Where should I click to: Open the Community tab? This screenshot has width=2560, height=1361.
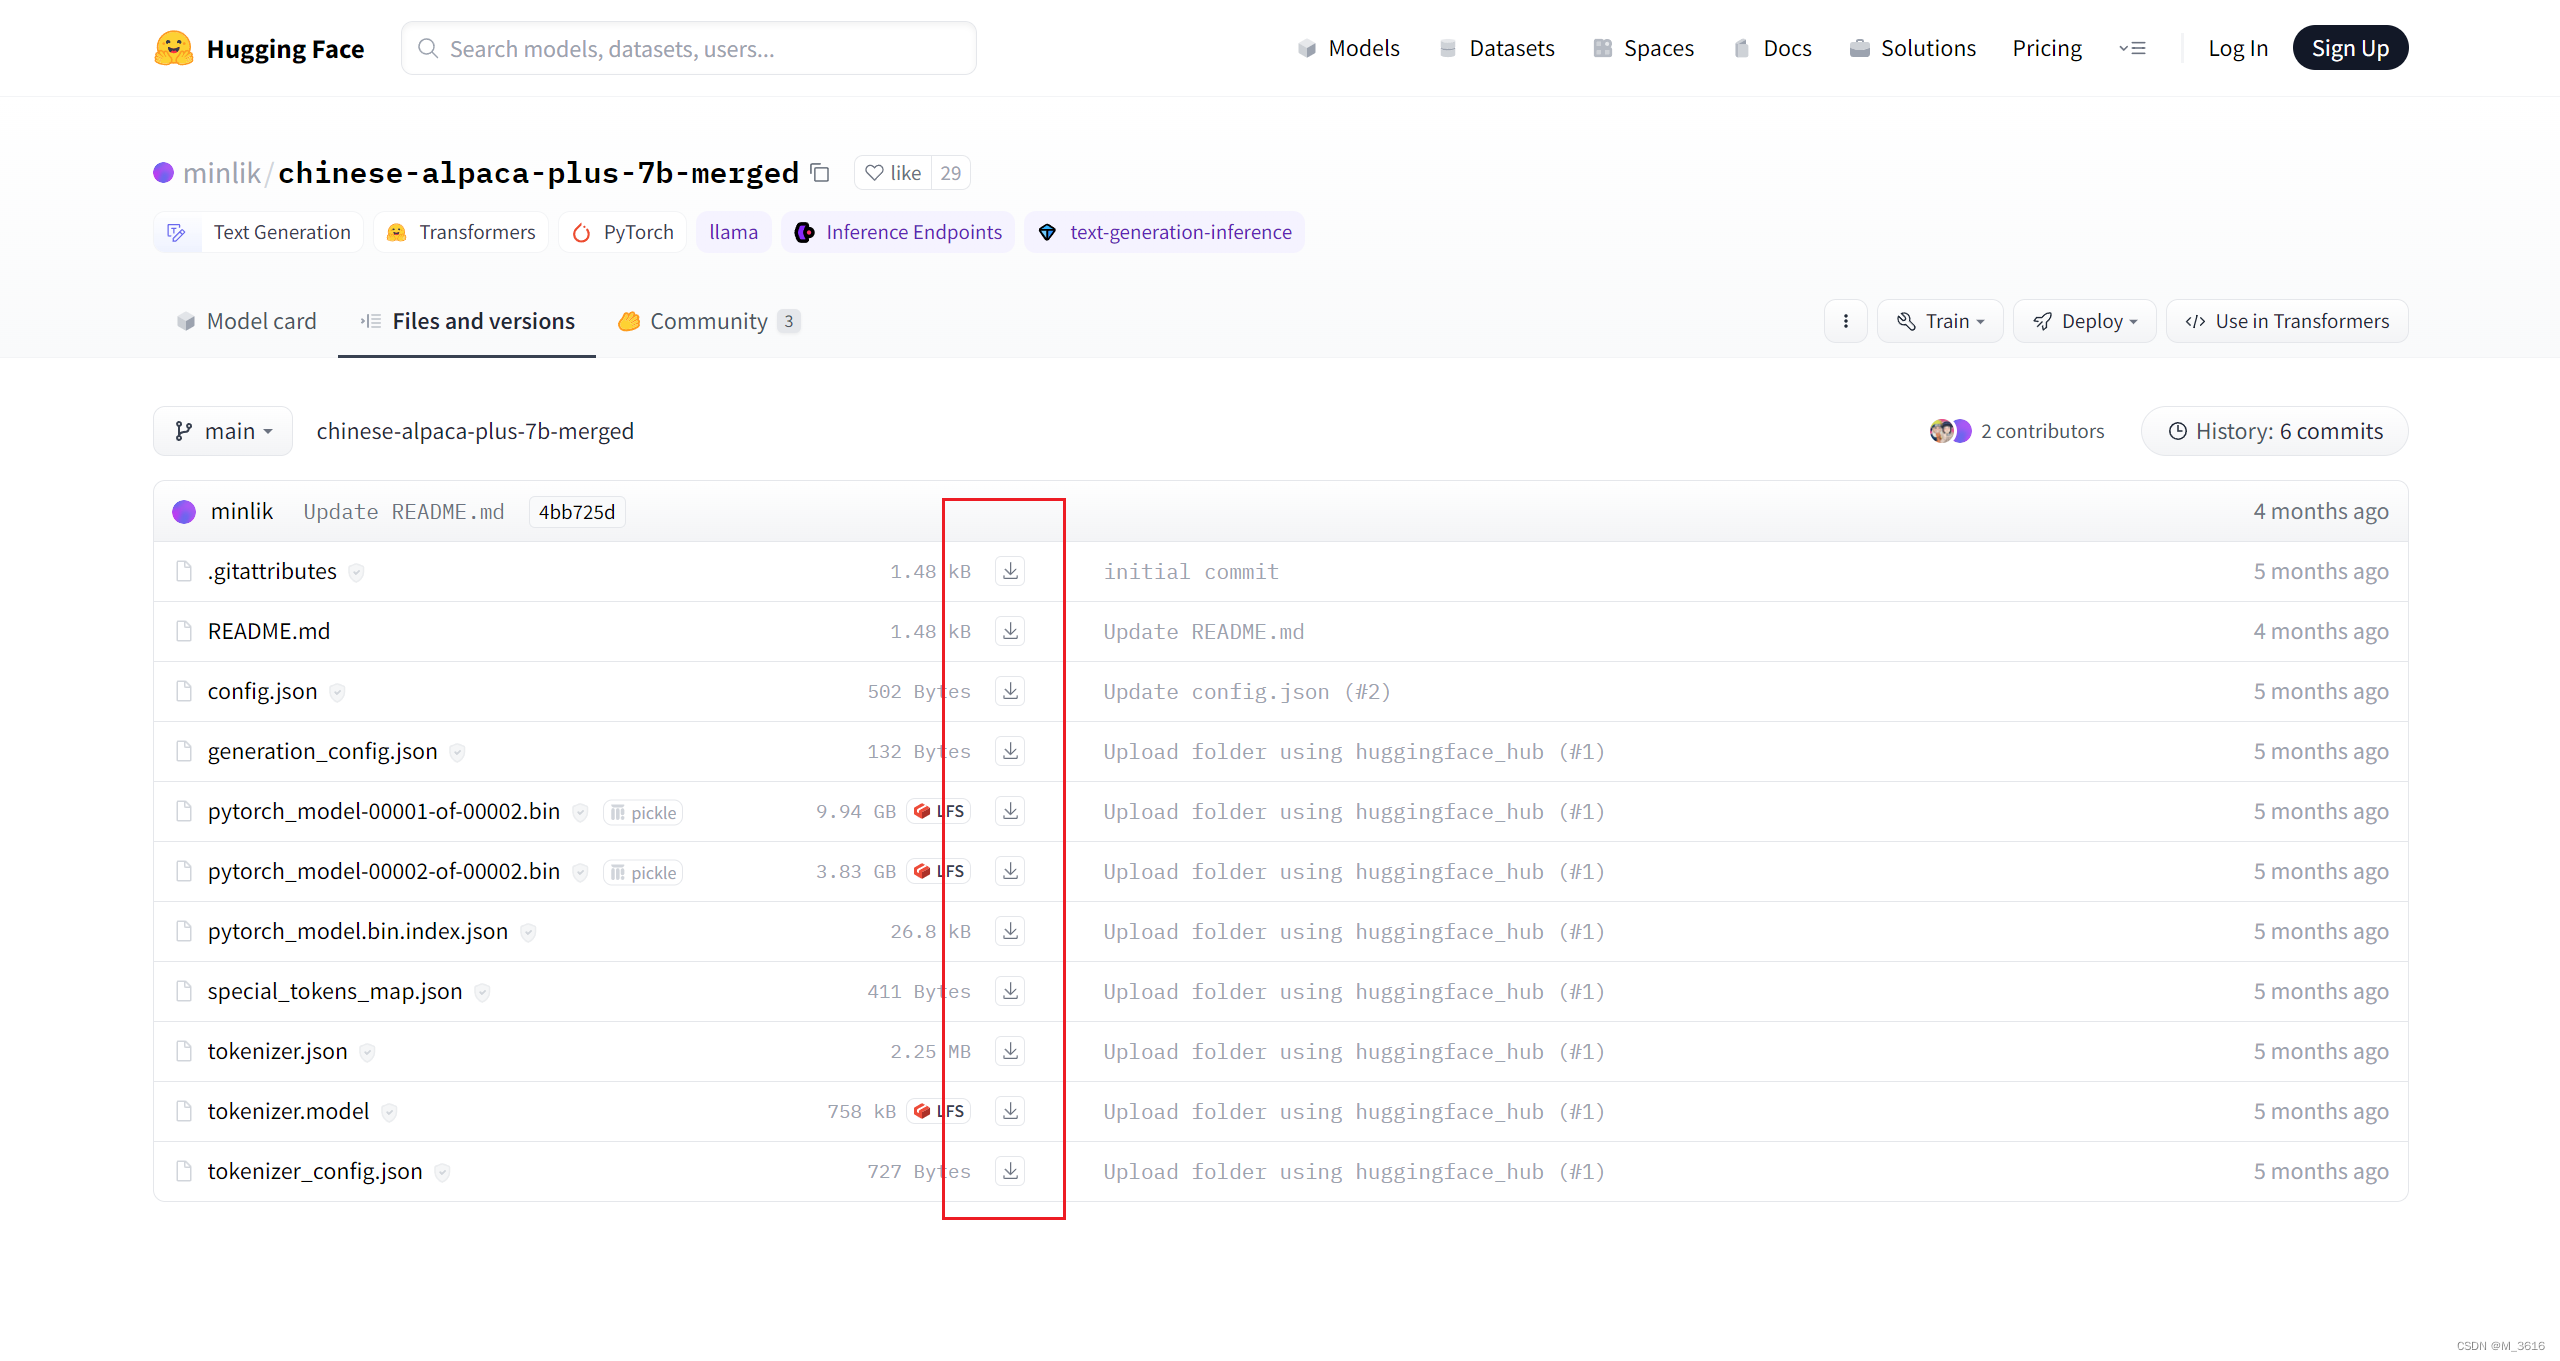708,321
